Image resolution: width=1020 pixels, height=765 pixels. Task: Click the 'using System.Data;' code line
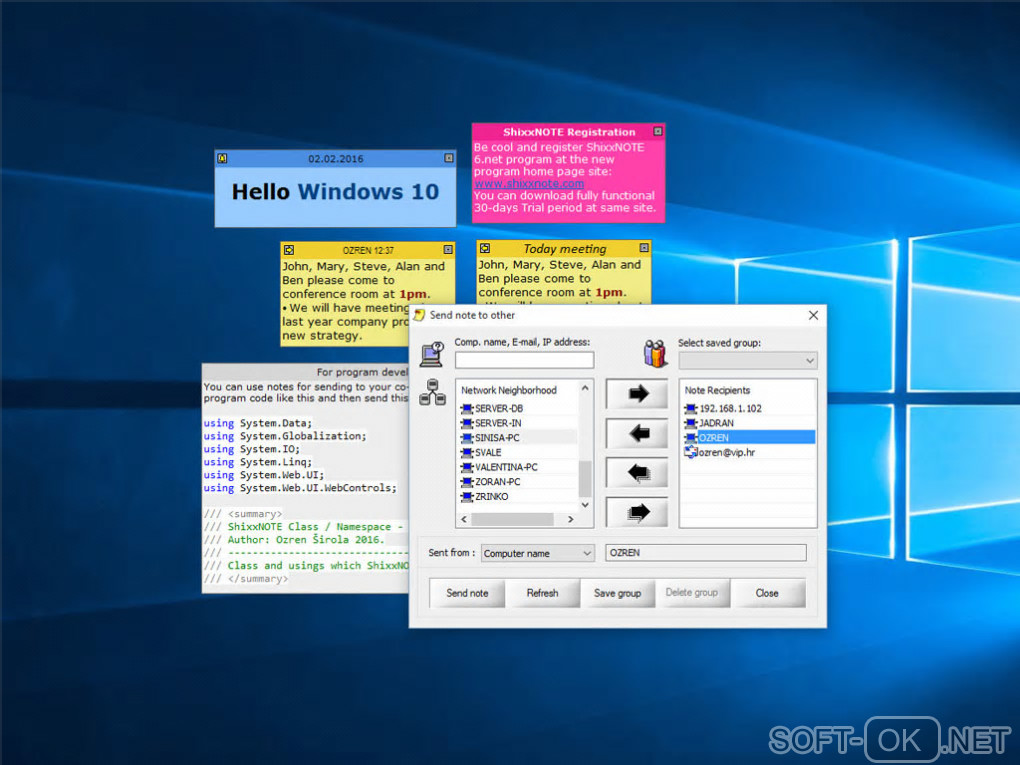(258, 423)
